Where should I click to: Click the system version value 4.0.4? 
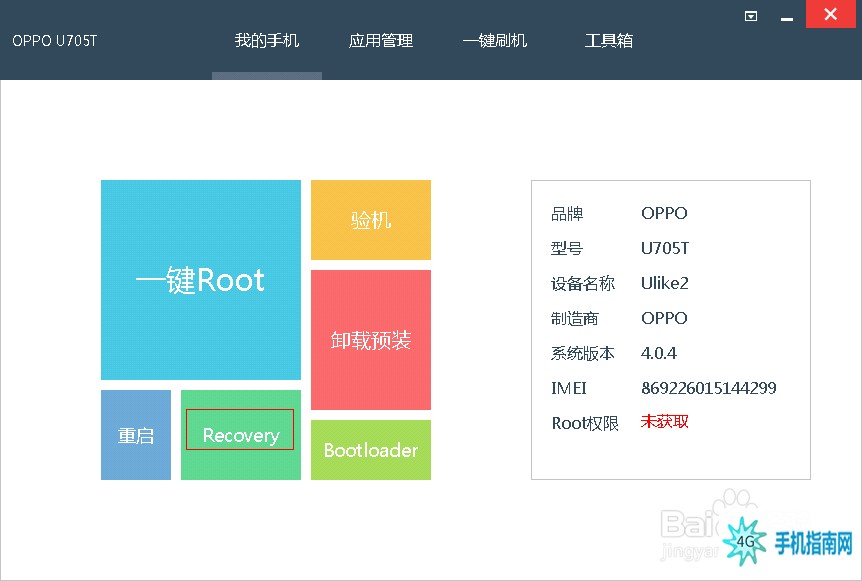(659, 353)
